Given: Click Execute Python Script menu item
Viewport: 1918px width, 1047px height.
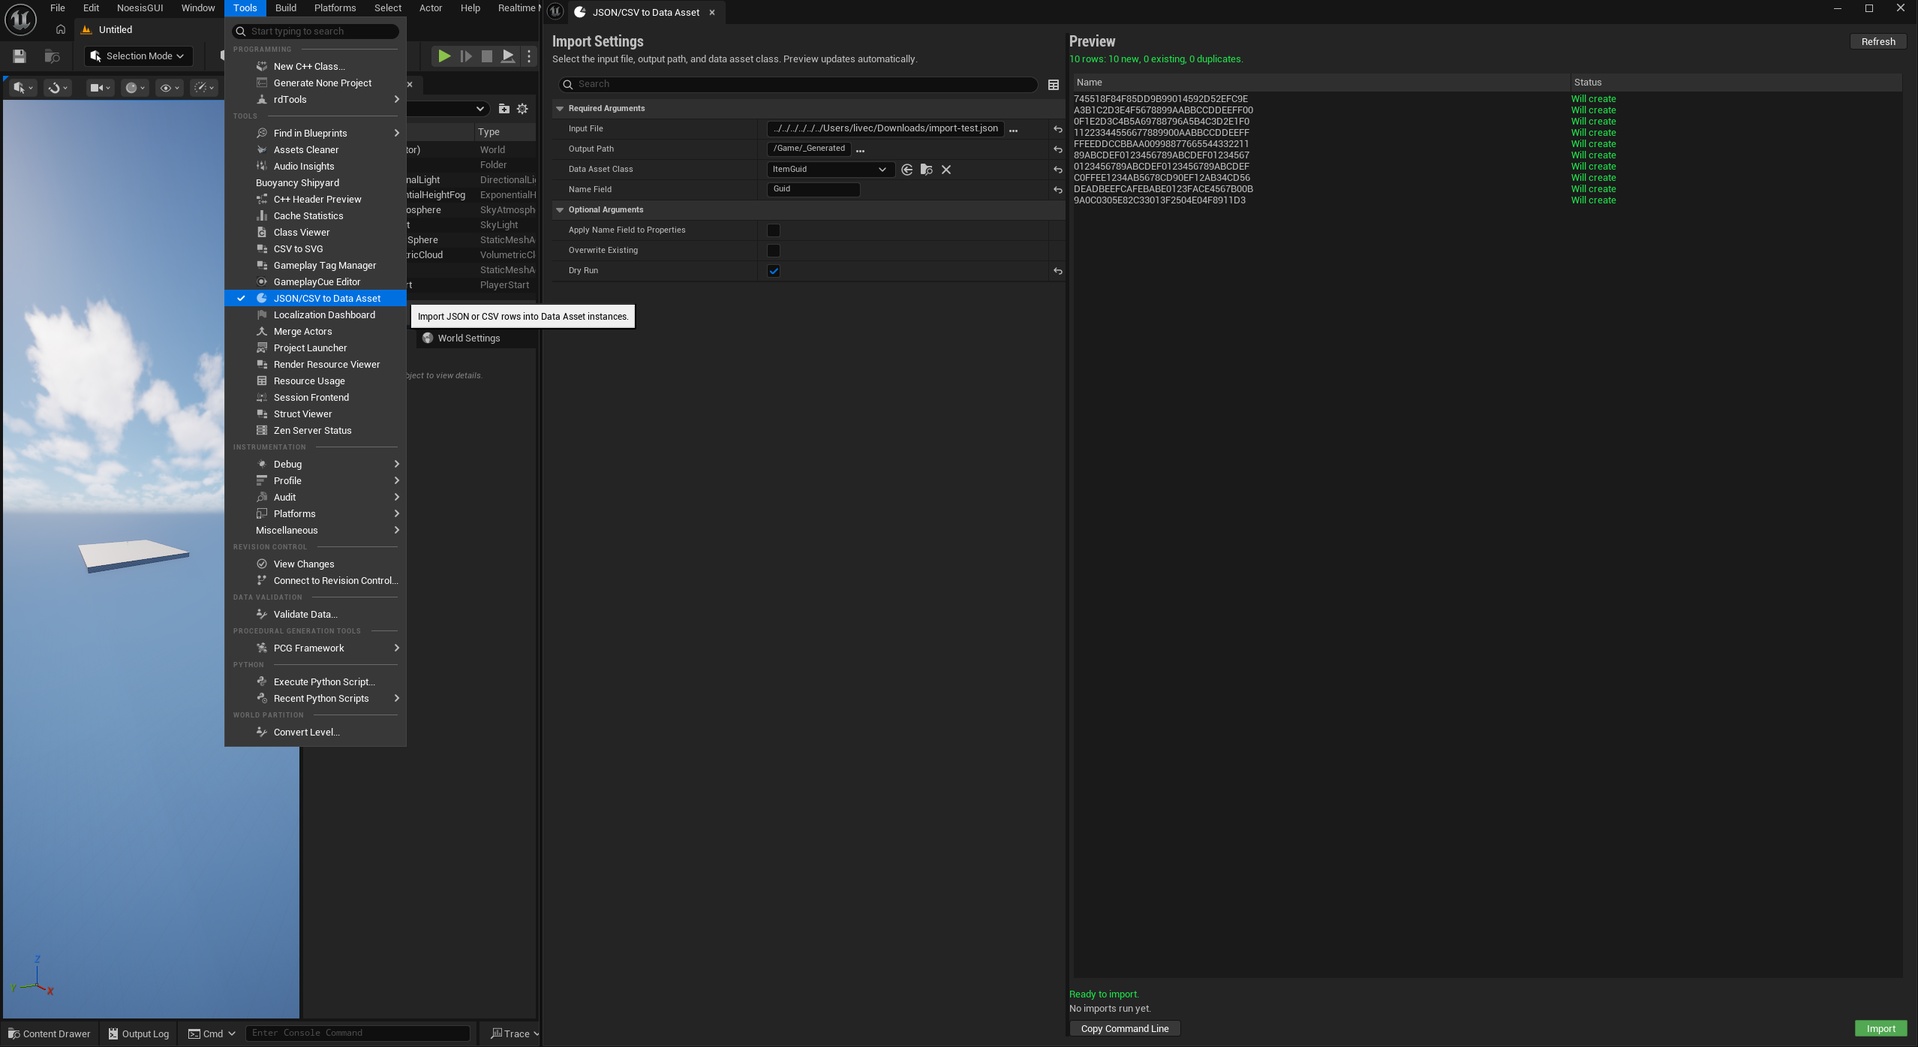Looking at the screenshot, I should (316, 682).
